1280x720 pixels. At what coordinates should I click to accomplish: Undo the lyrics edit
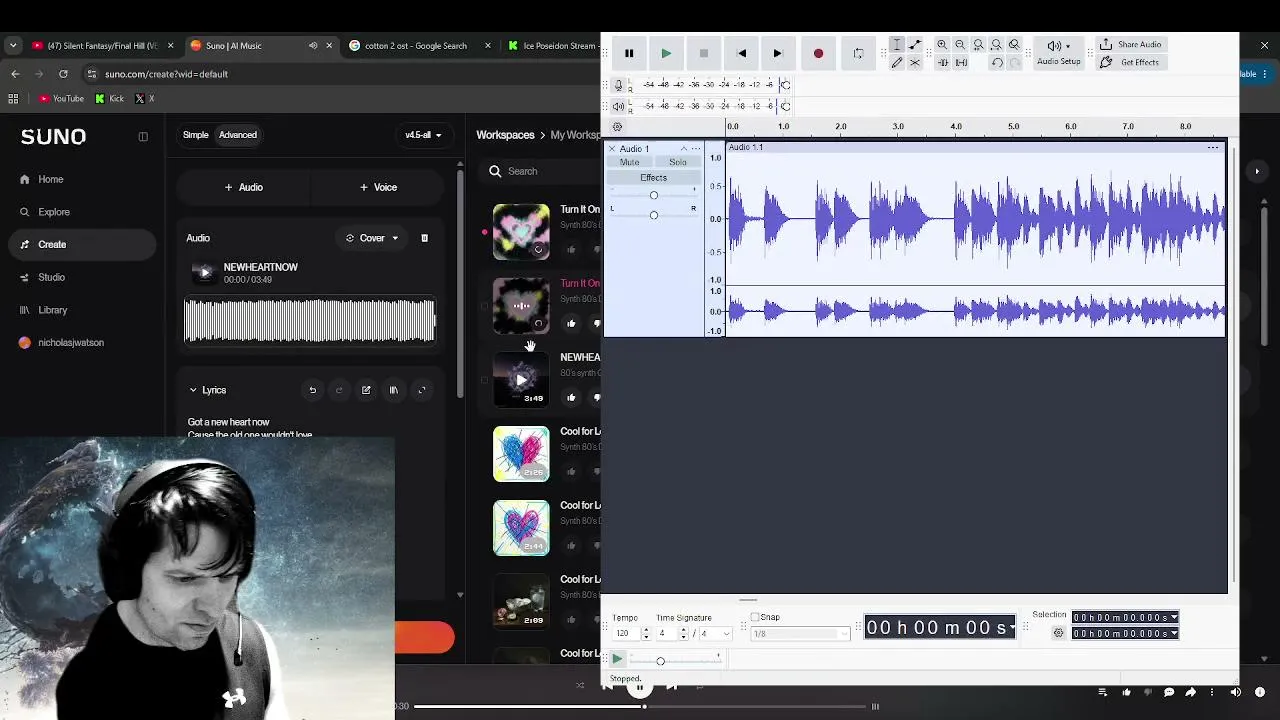coord(312,390)
